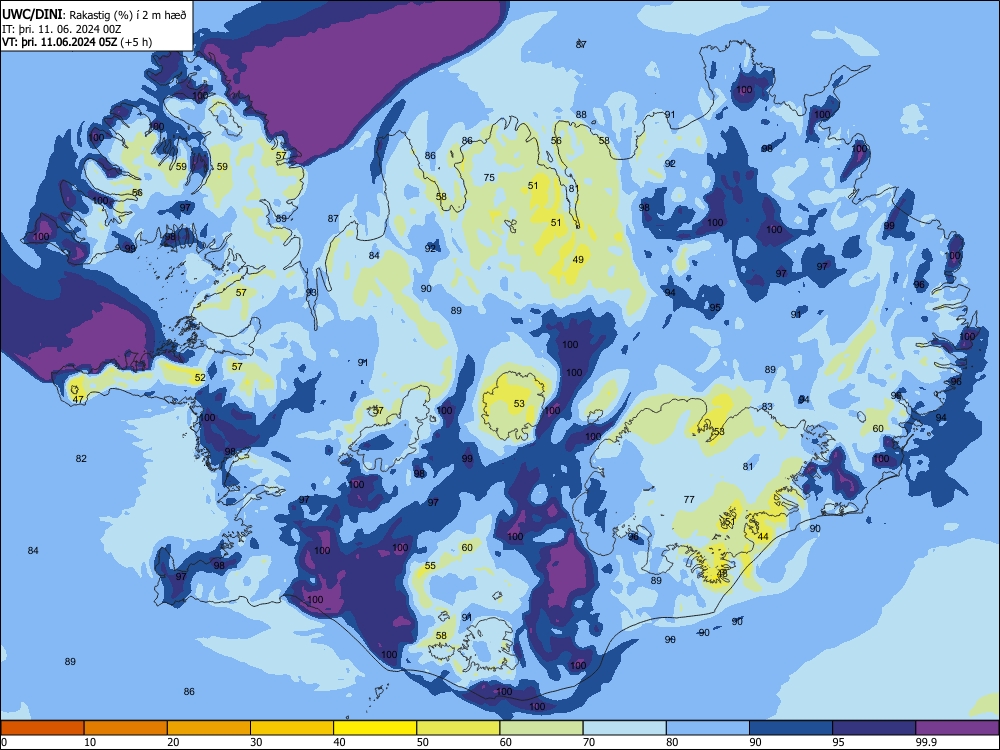
Task: Click the humidity value 44 on the map
Action: pos(763,537)
